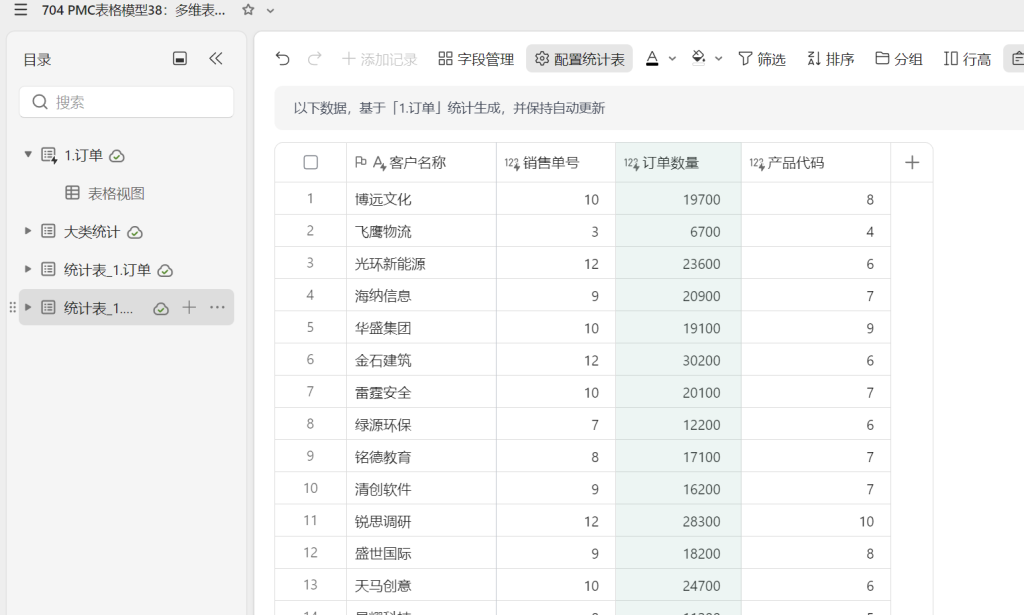Select the 1.订单 table
The height and width of the screenshot is (615, 1024).
coord(83,155)
